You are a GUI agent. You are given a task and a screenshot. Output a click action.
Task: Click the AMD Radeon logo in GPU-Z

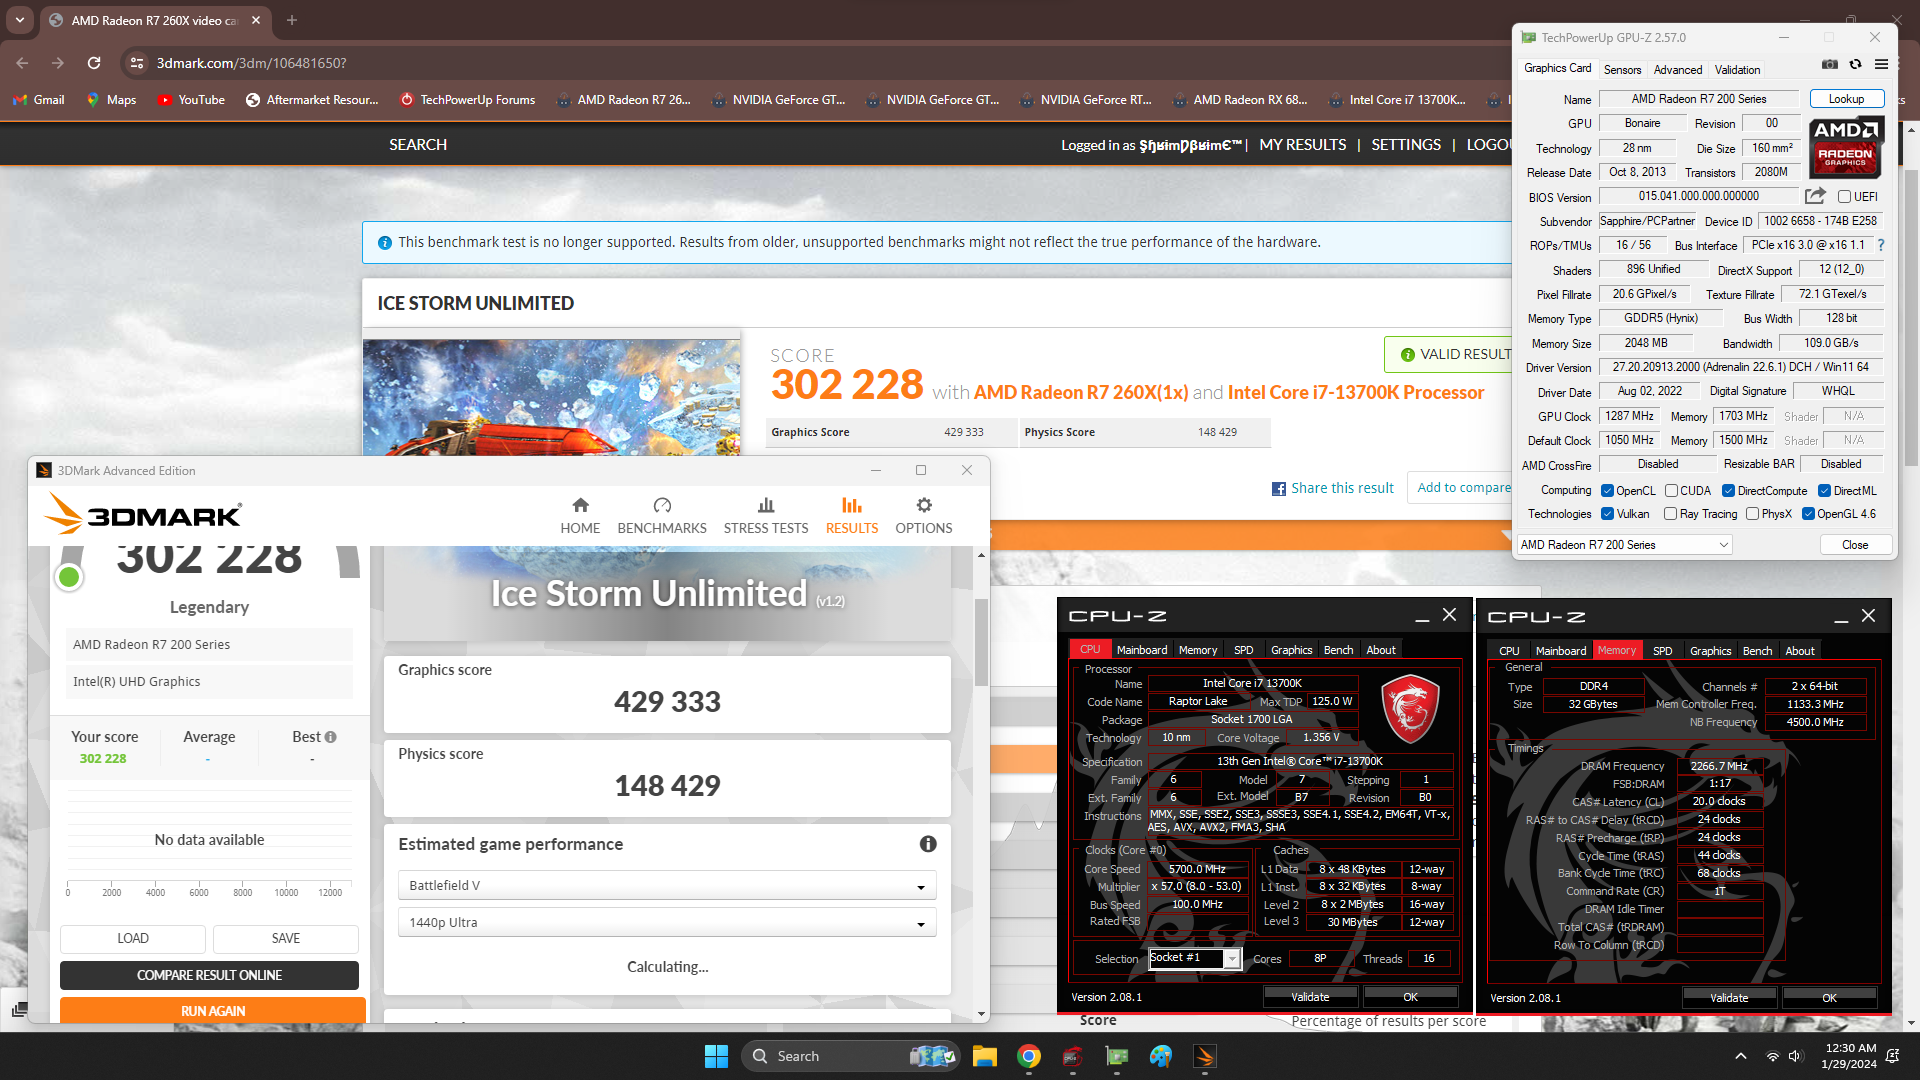pos(1846,147)
